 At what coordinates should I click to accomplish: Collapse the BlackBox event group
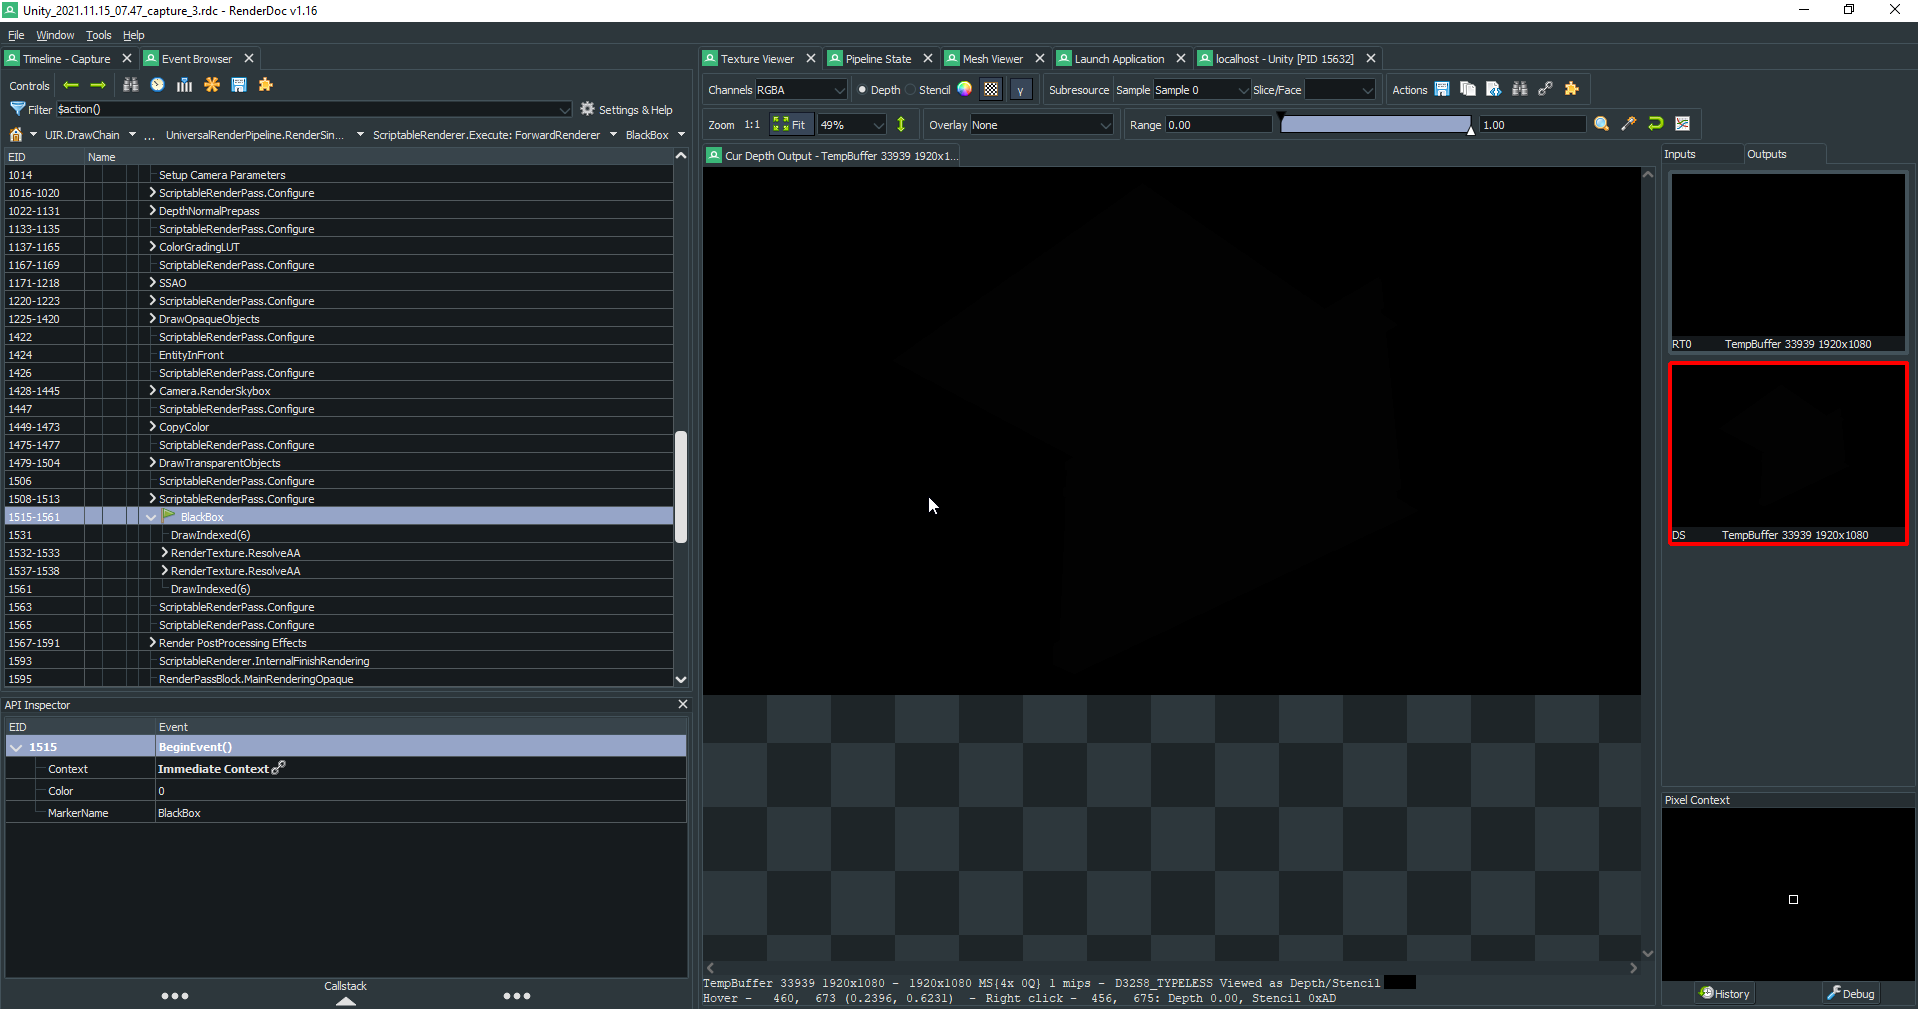click(151, 517)
